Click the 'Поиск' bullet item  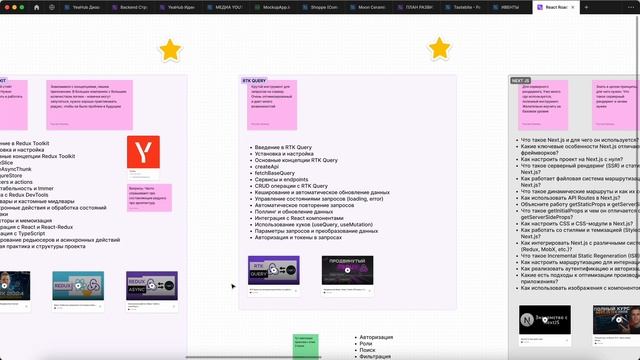367,350
